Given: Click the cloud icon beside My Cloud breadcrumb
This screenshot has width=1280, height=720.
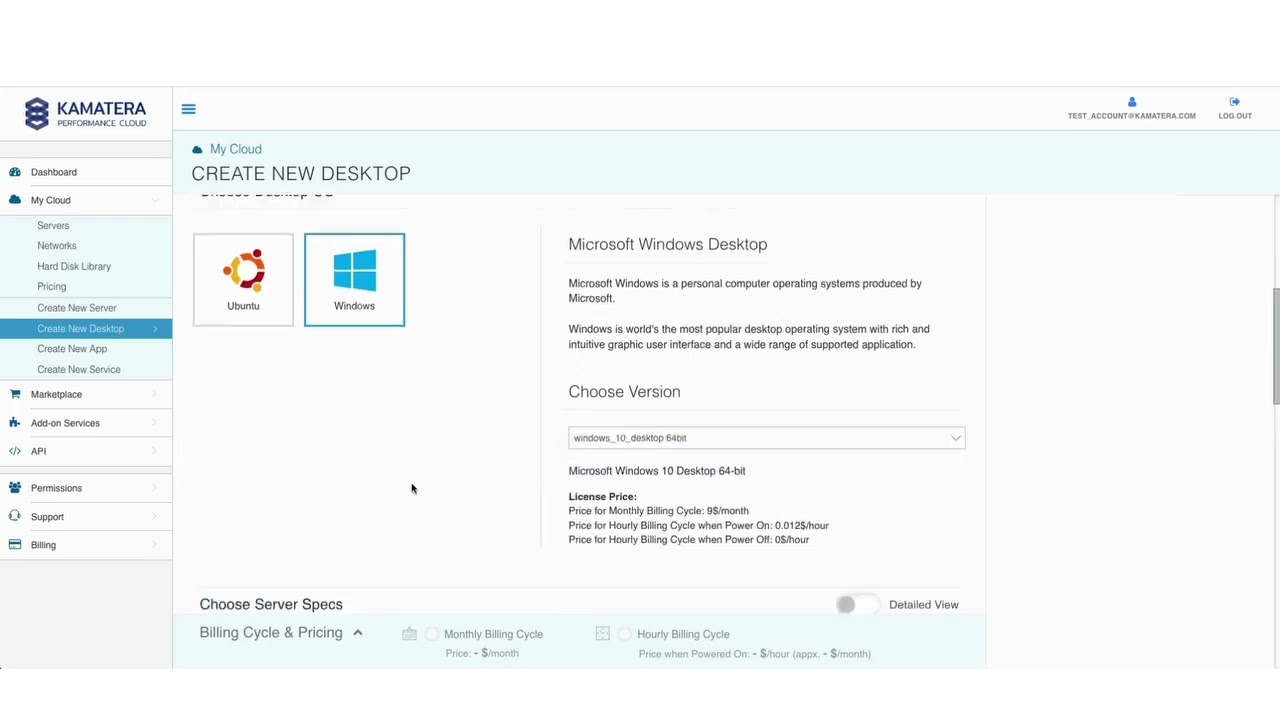Looking at the screenshot, I should (x=197, y=149).
